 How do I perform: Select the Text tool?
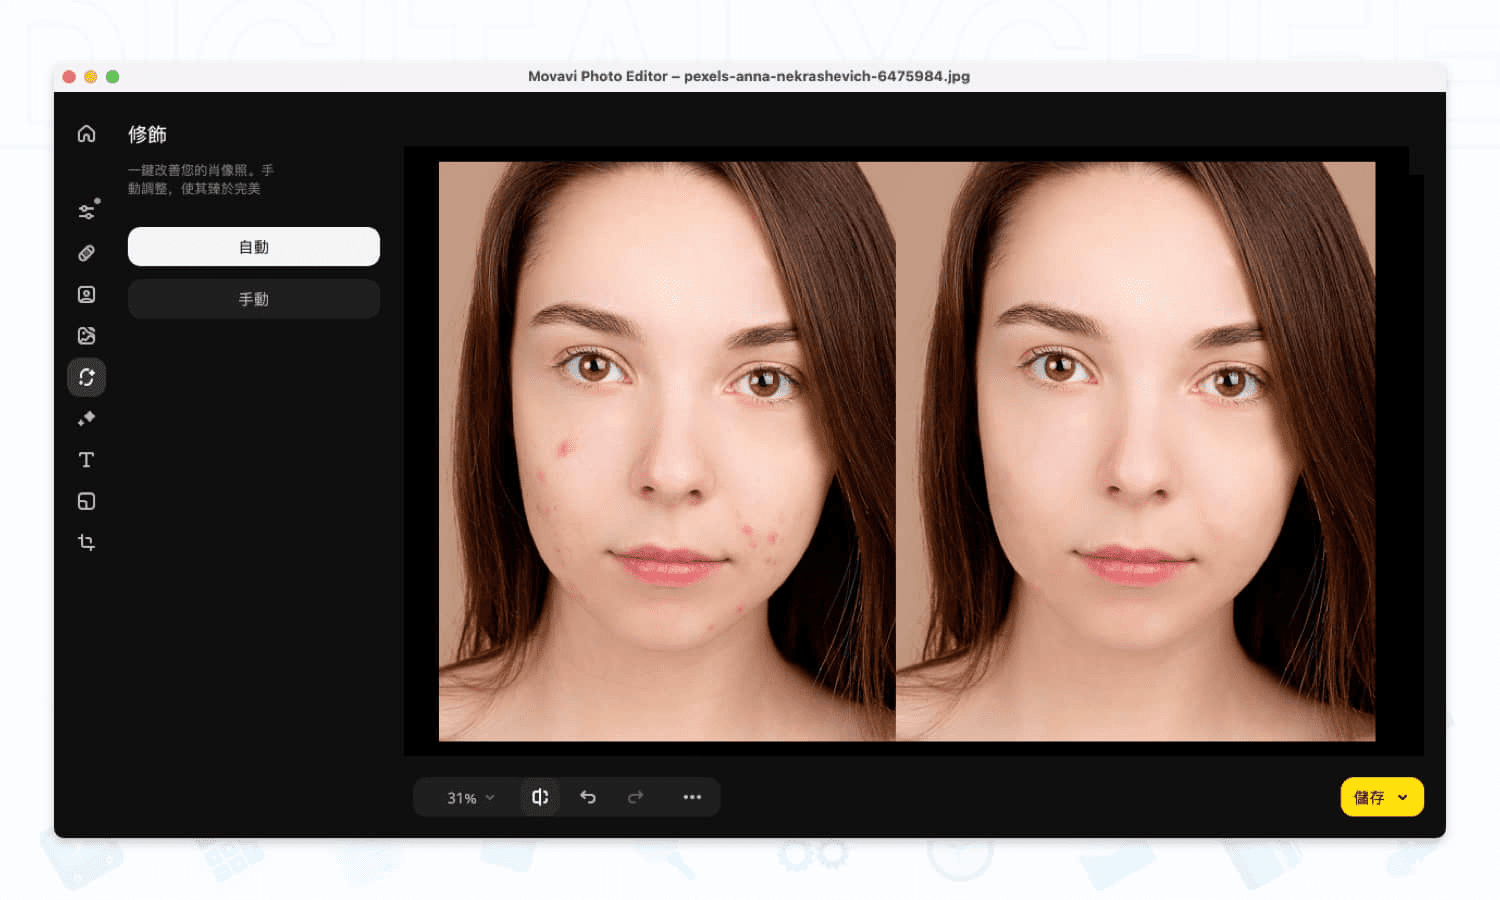click(86, 459)
